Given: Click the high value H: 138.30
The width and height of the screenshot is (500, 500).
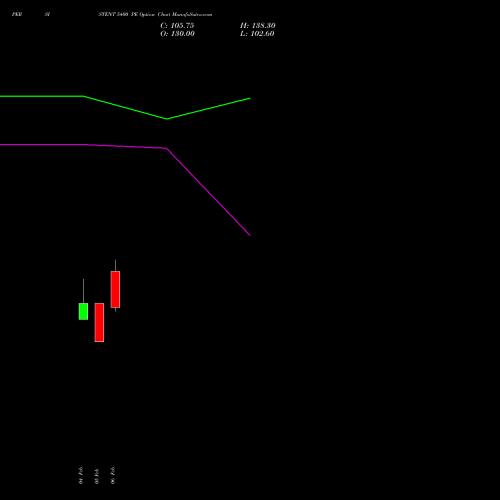Looking at the screenshot, I should [257, 26].
